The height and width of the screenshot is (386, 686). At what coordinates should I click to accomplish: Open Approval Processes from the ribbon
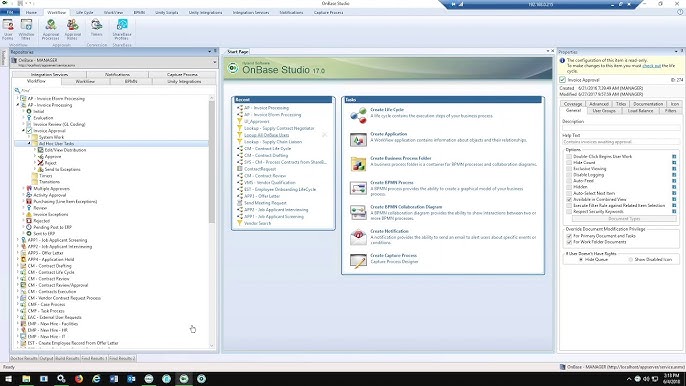51,29
